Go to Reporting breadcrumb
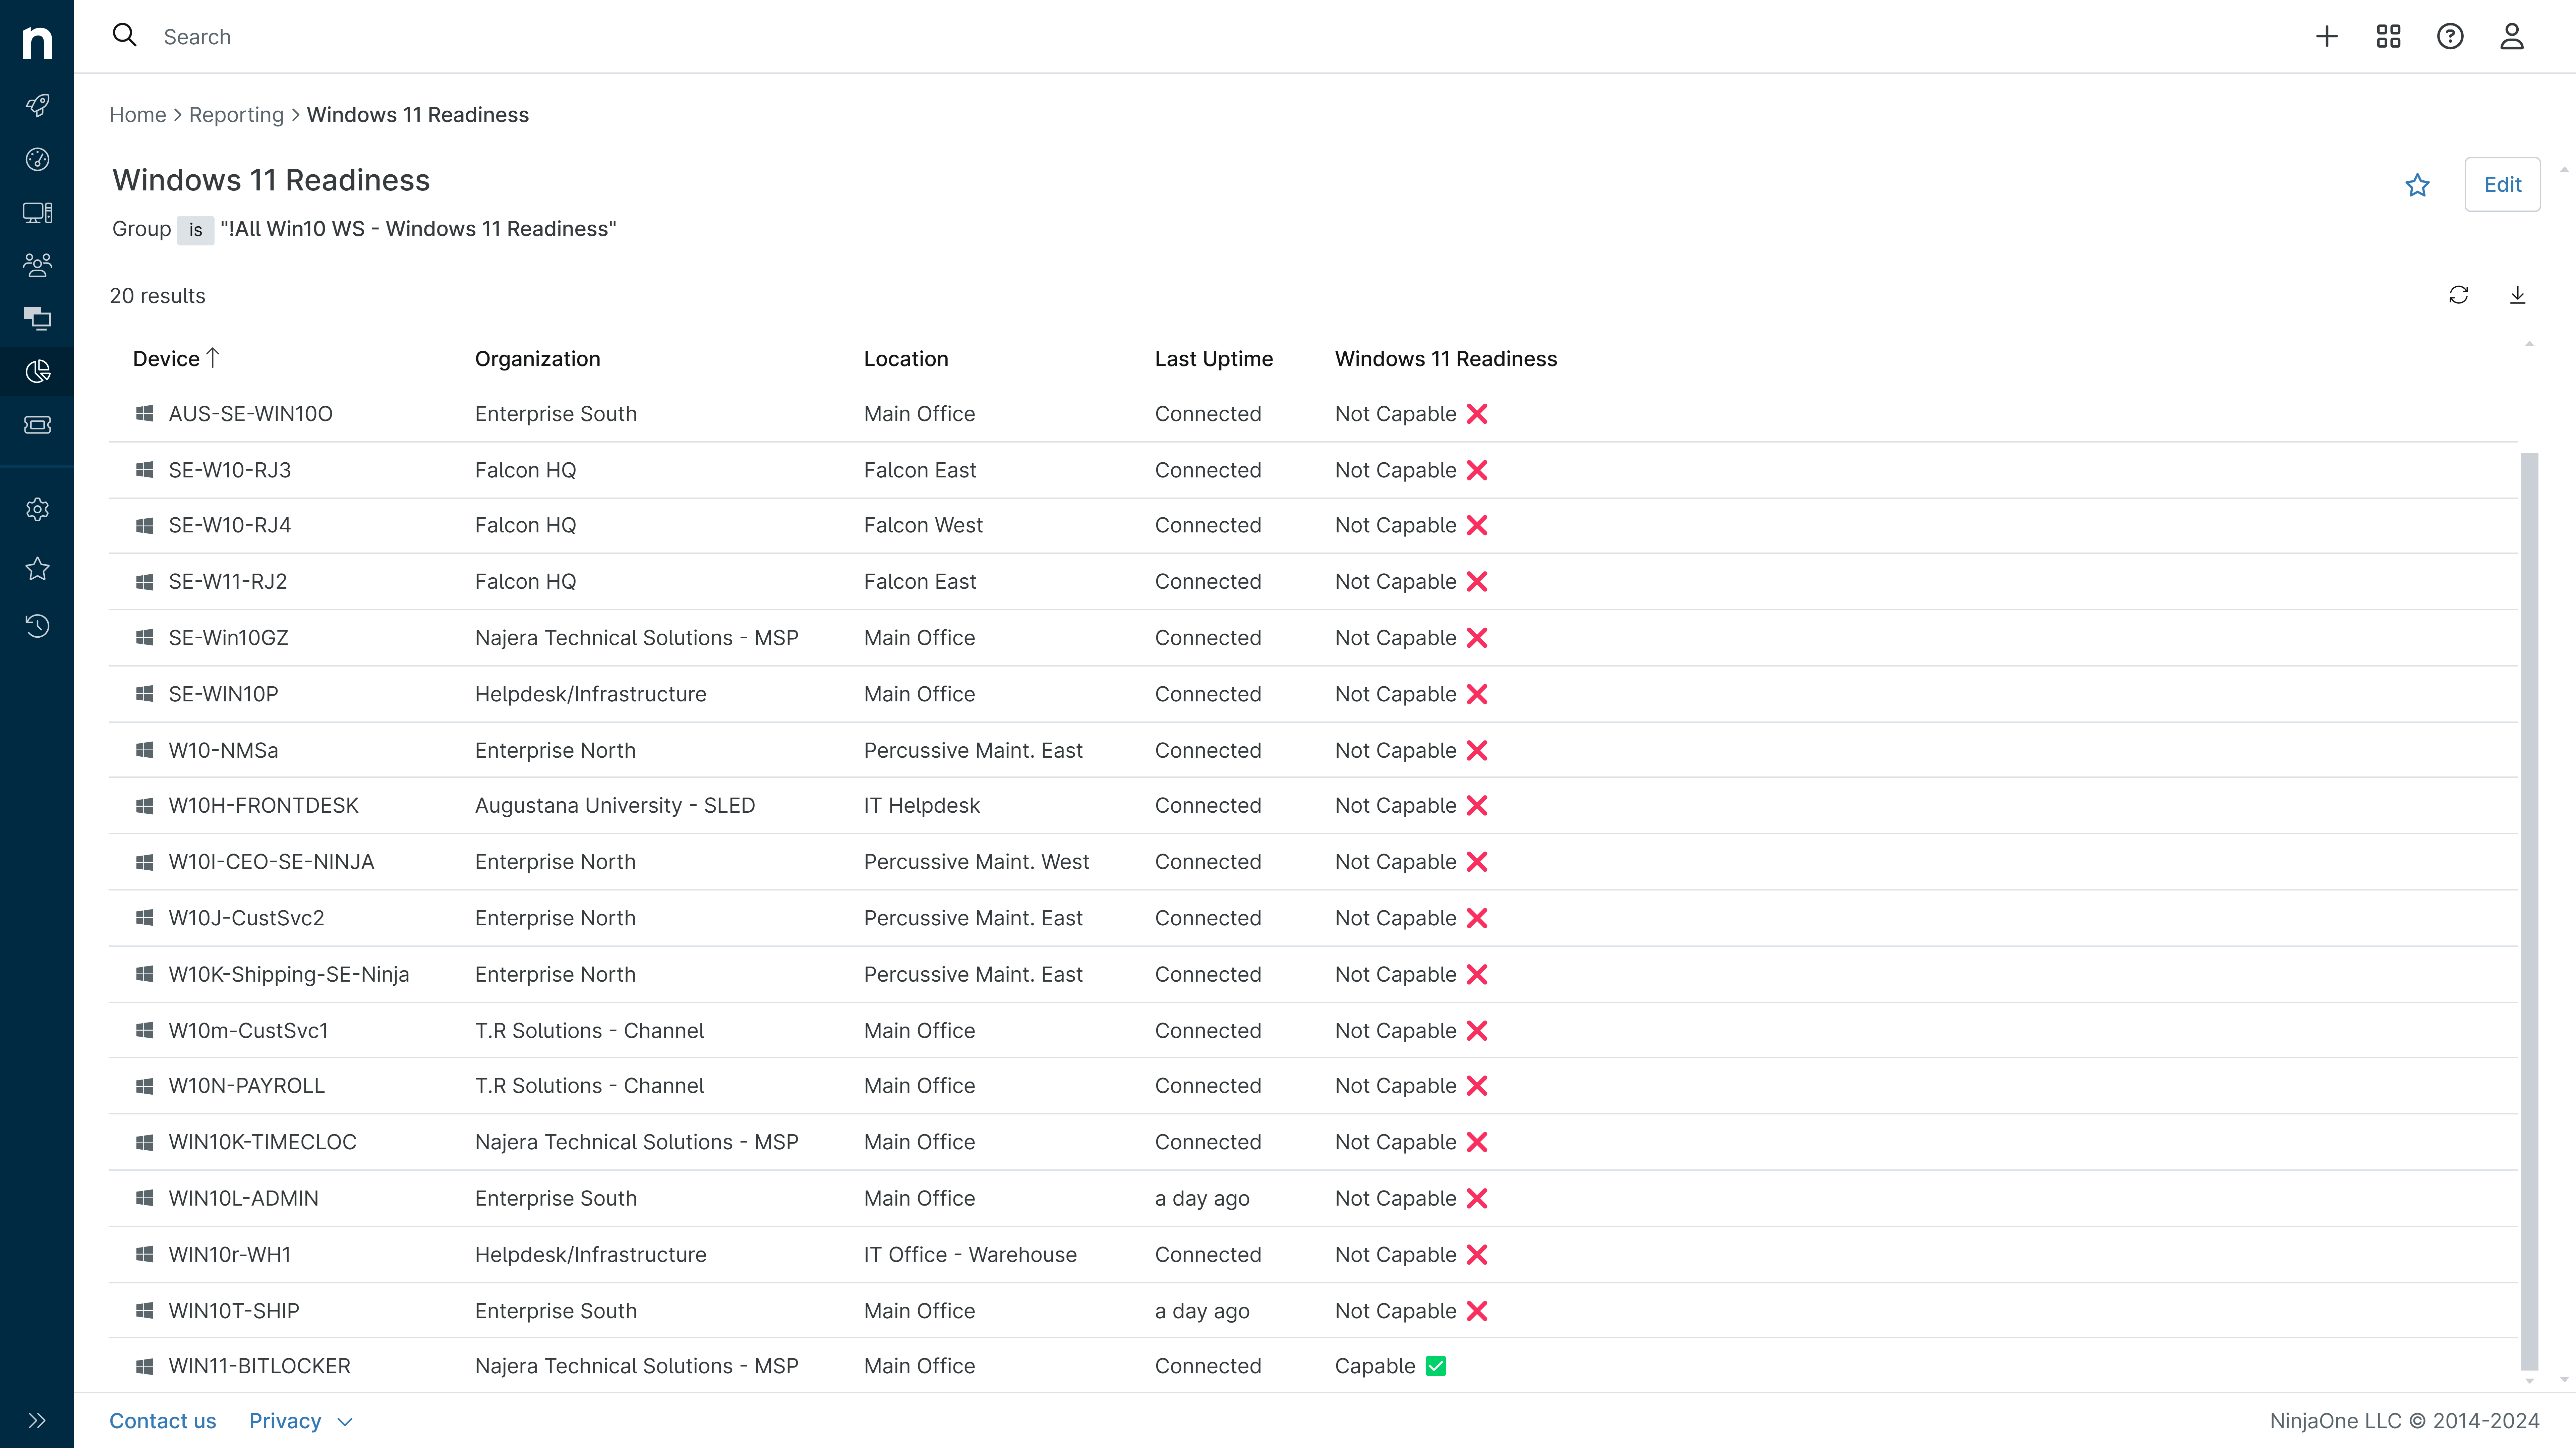The image size is (2576, 1449). [x=236, y=115]
